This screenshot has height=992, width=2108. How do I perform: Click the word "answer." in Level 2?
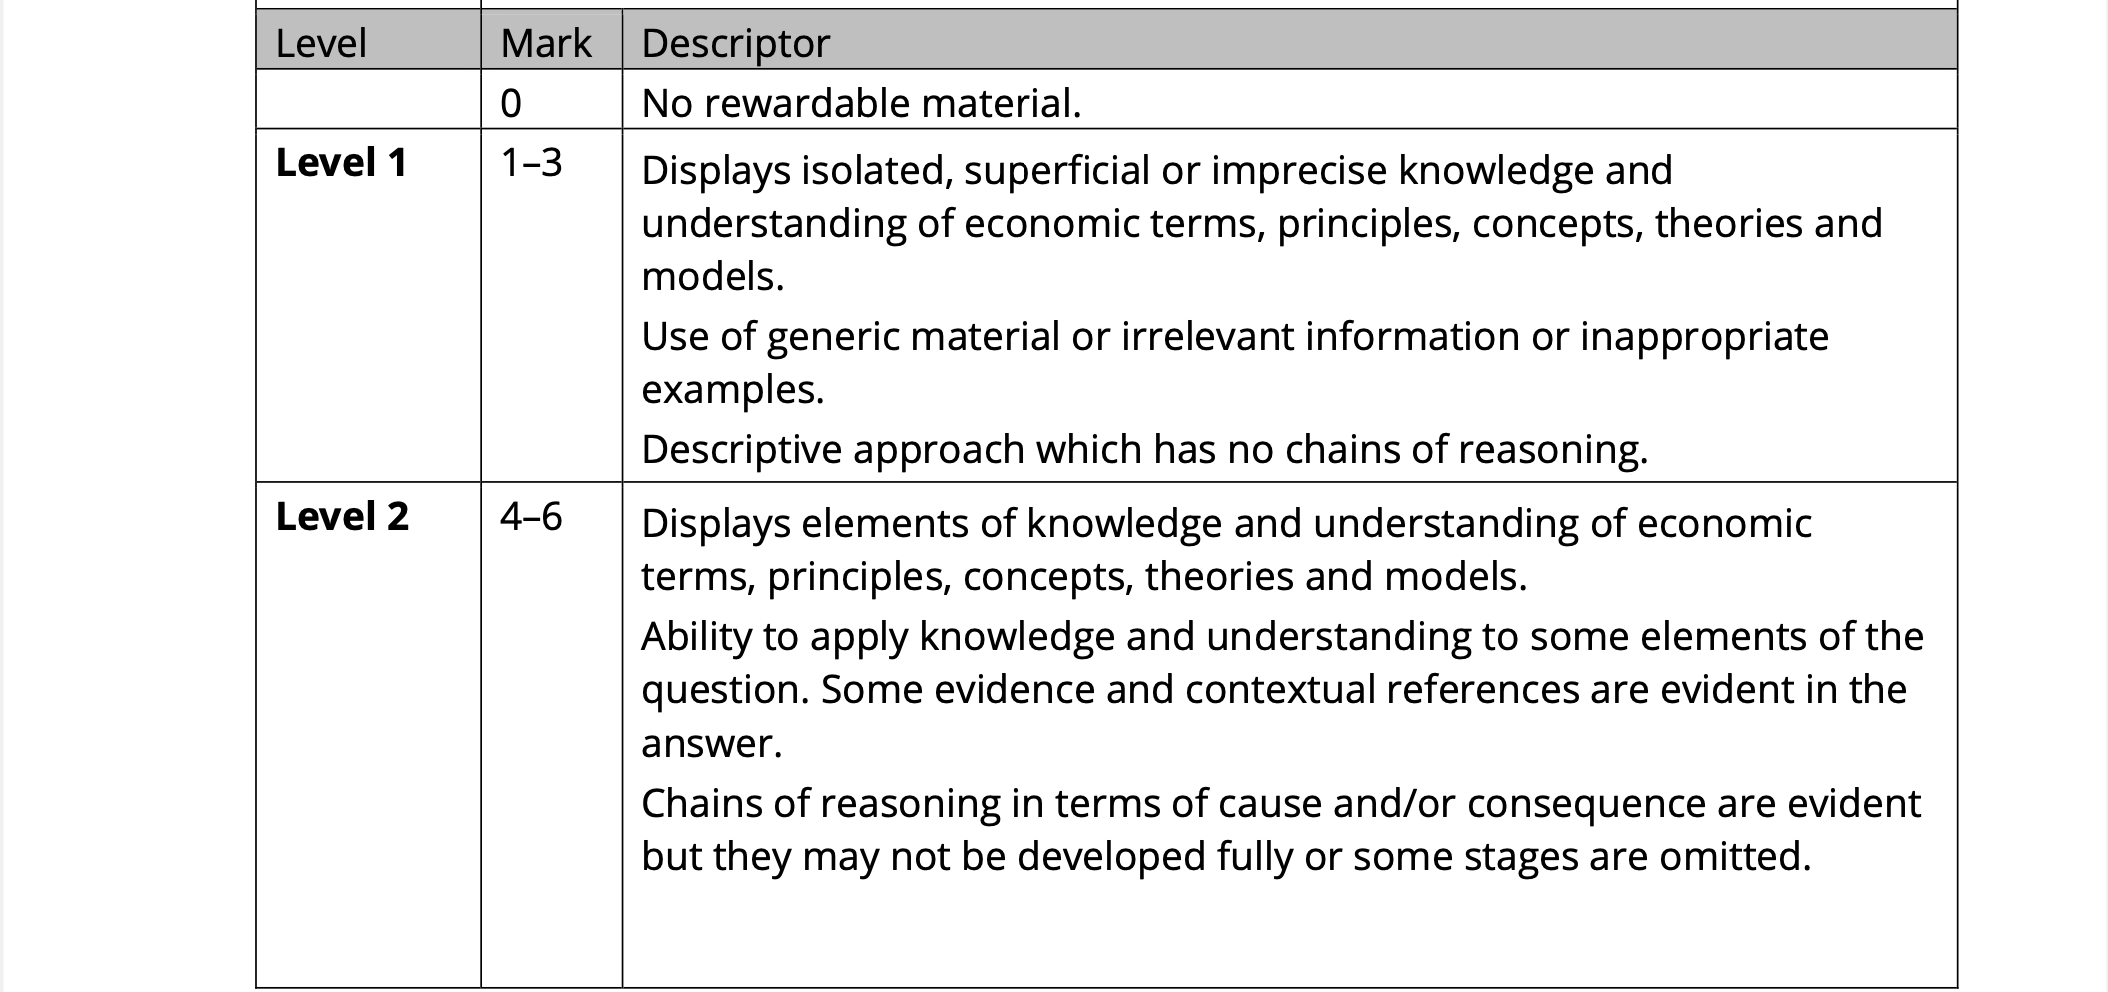[711, 743]
